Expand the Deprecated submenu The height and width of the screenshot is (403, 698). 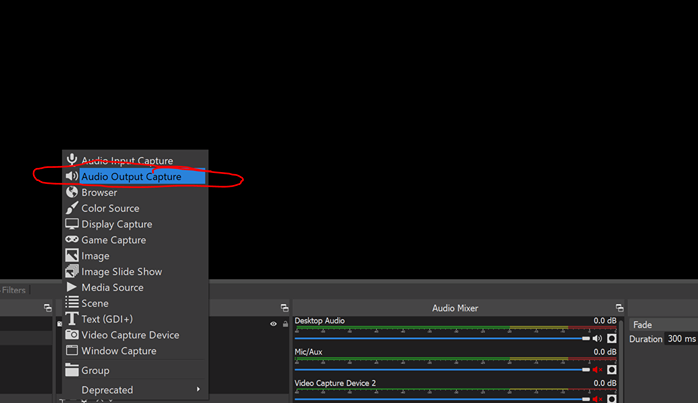(x=135, y=390)
